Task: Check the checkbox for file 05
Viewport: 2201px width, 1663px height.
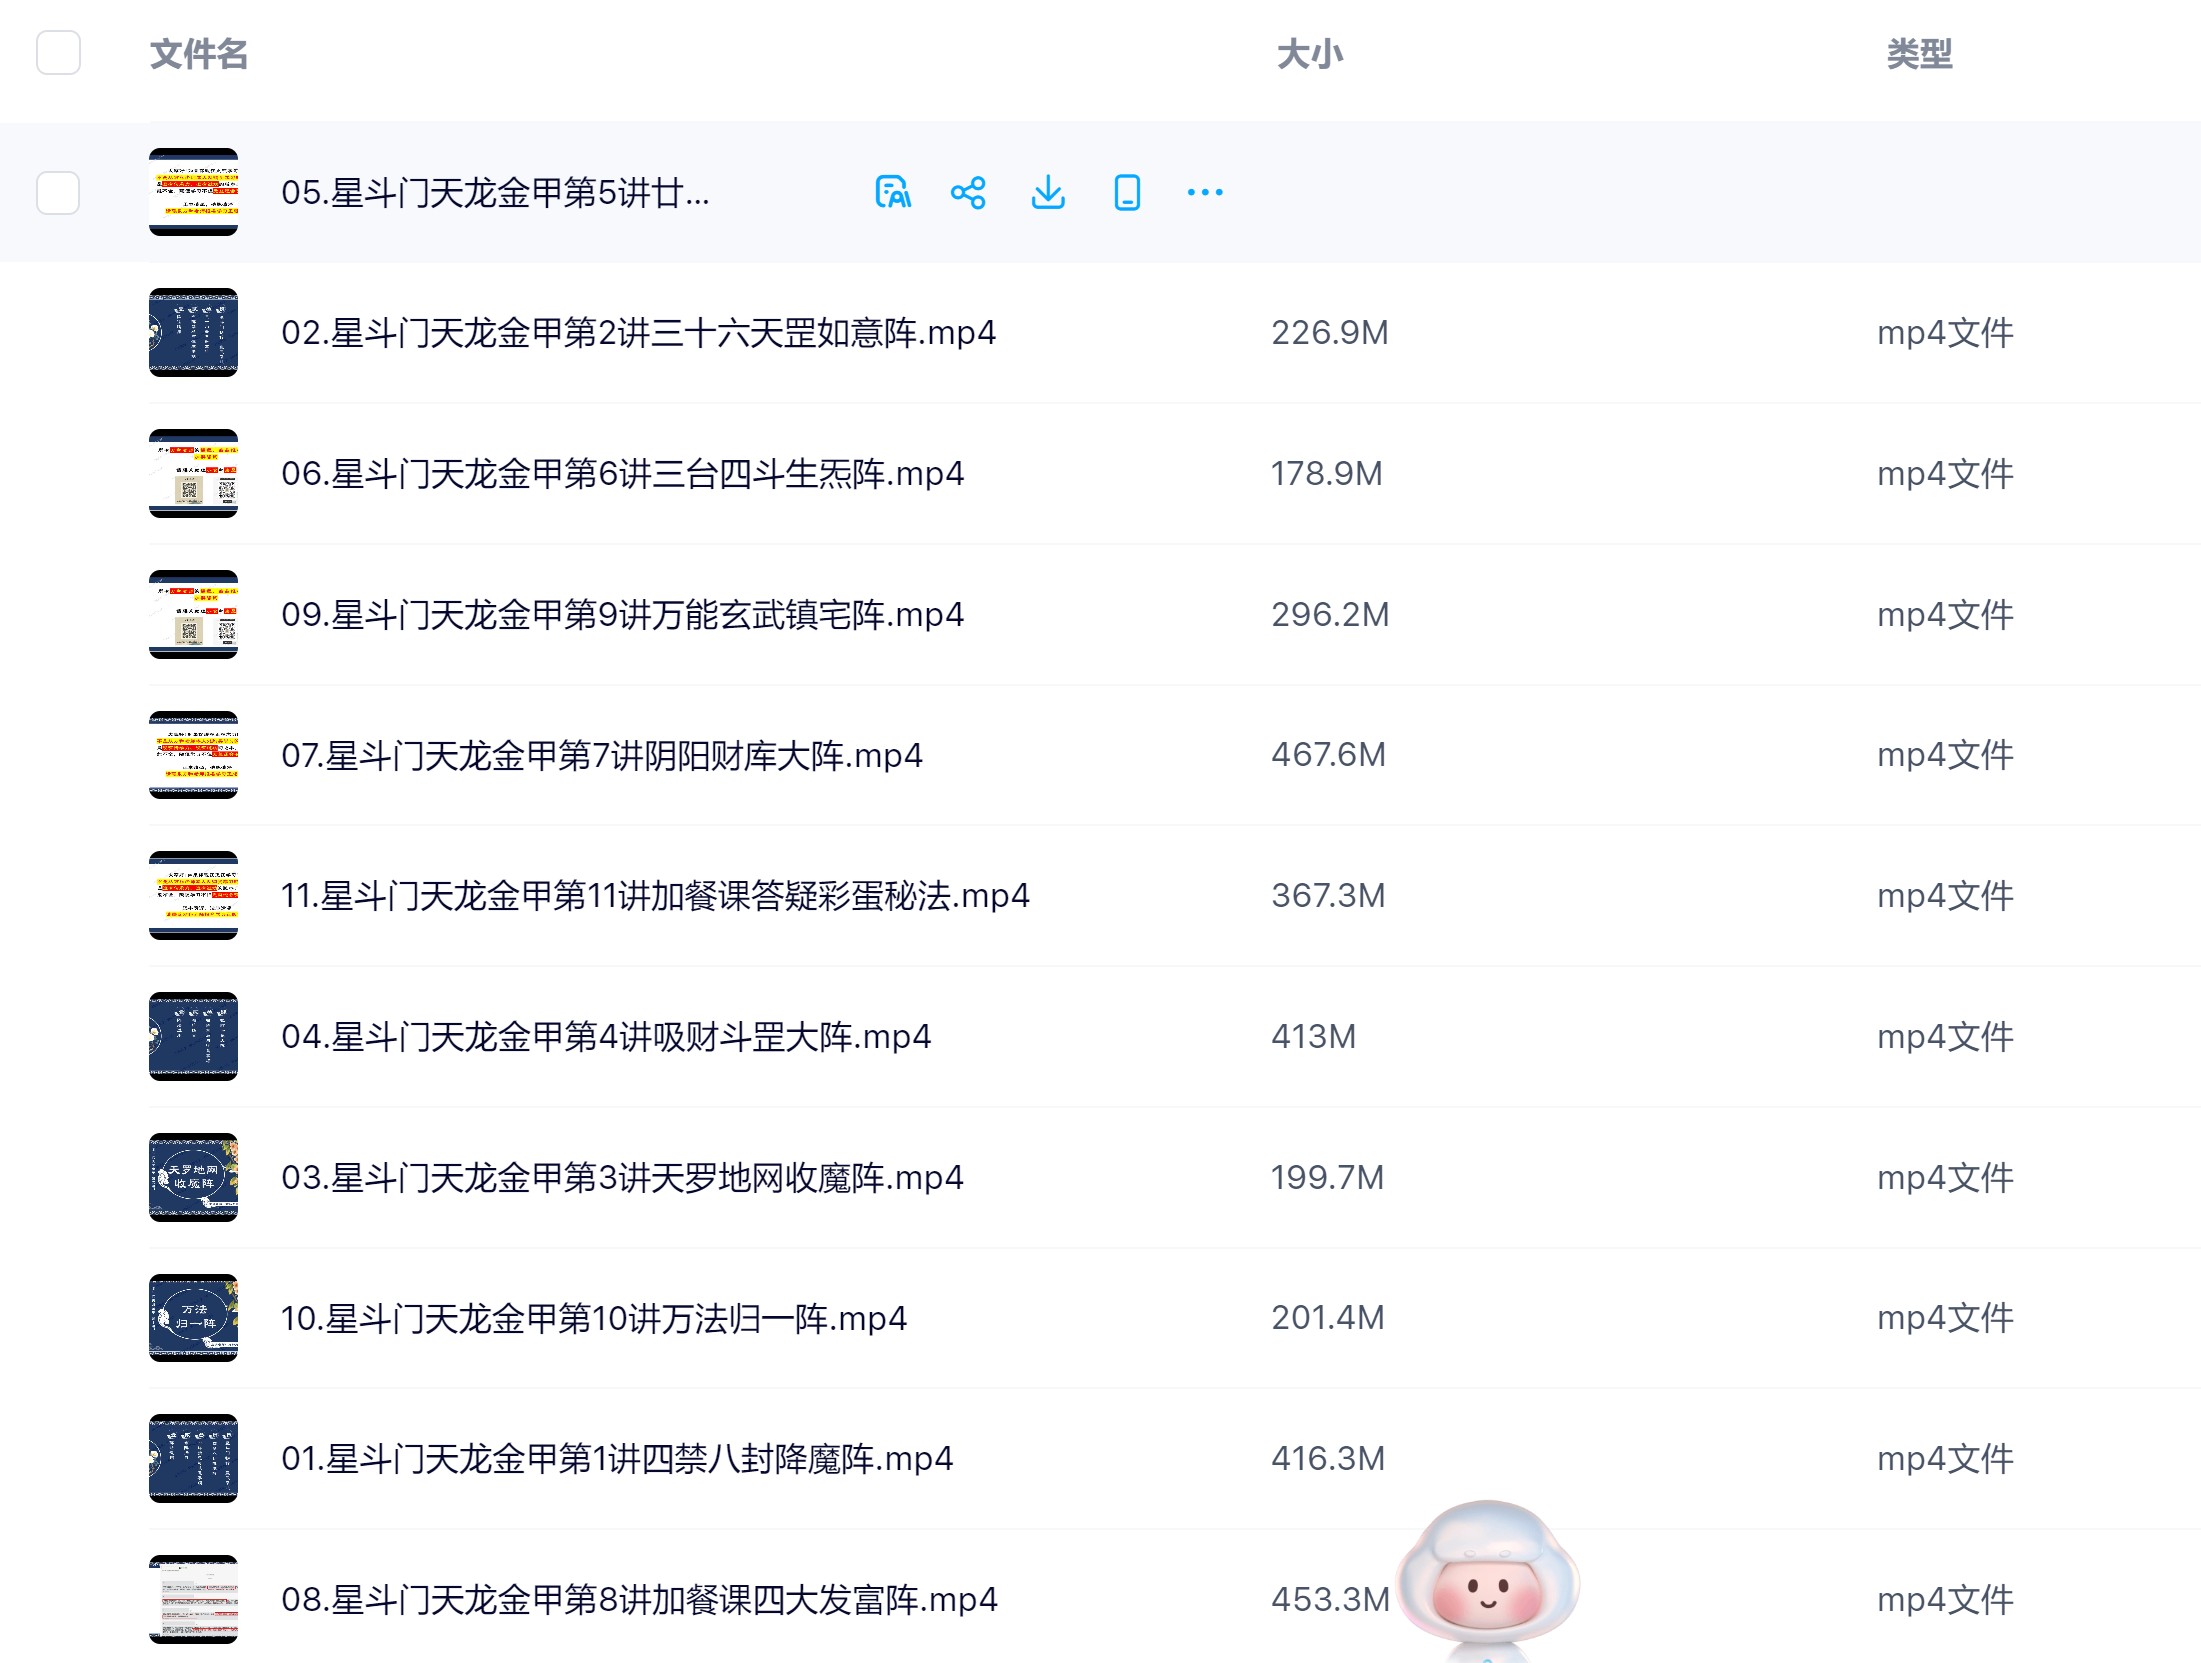Action: click(x=59, y=192)
